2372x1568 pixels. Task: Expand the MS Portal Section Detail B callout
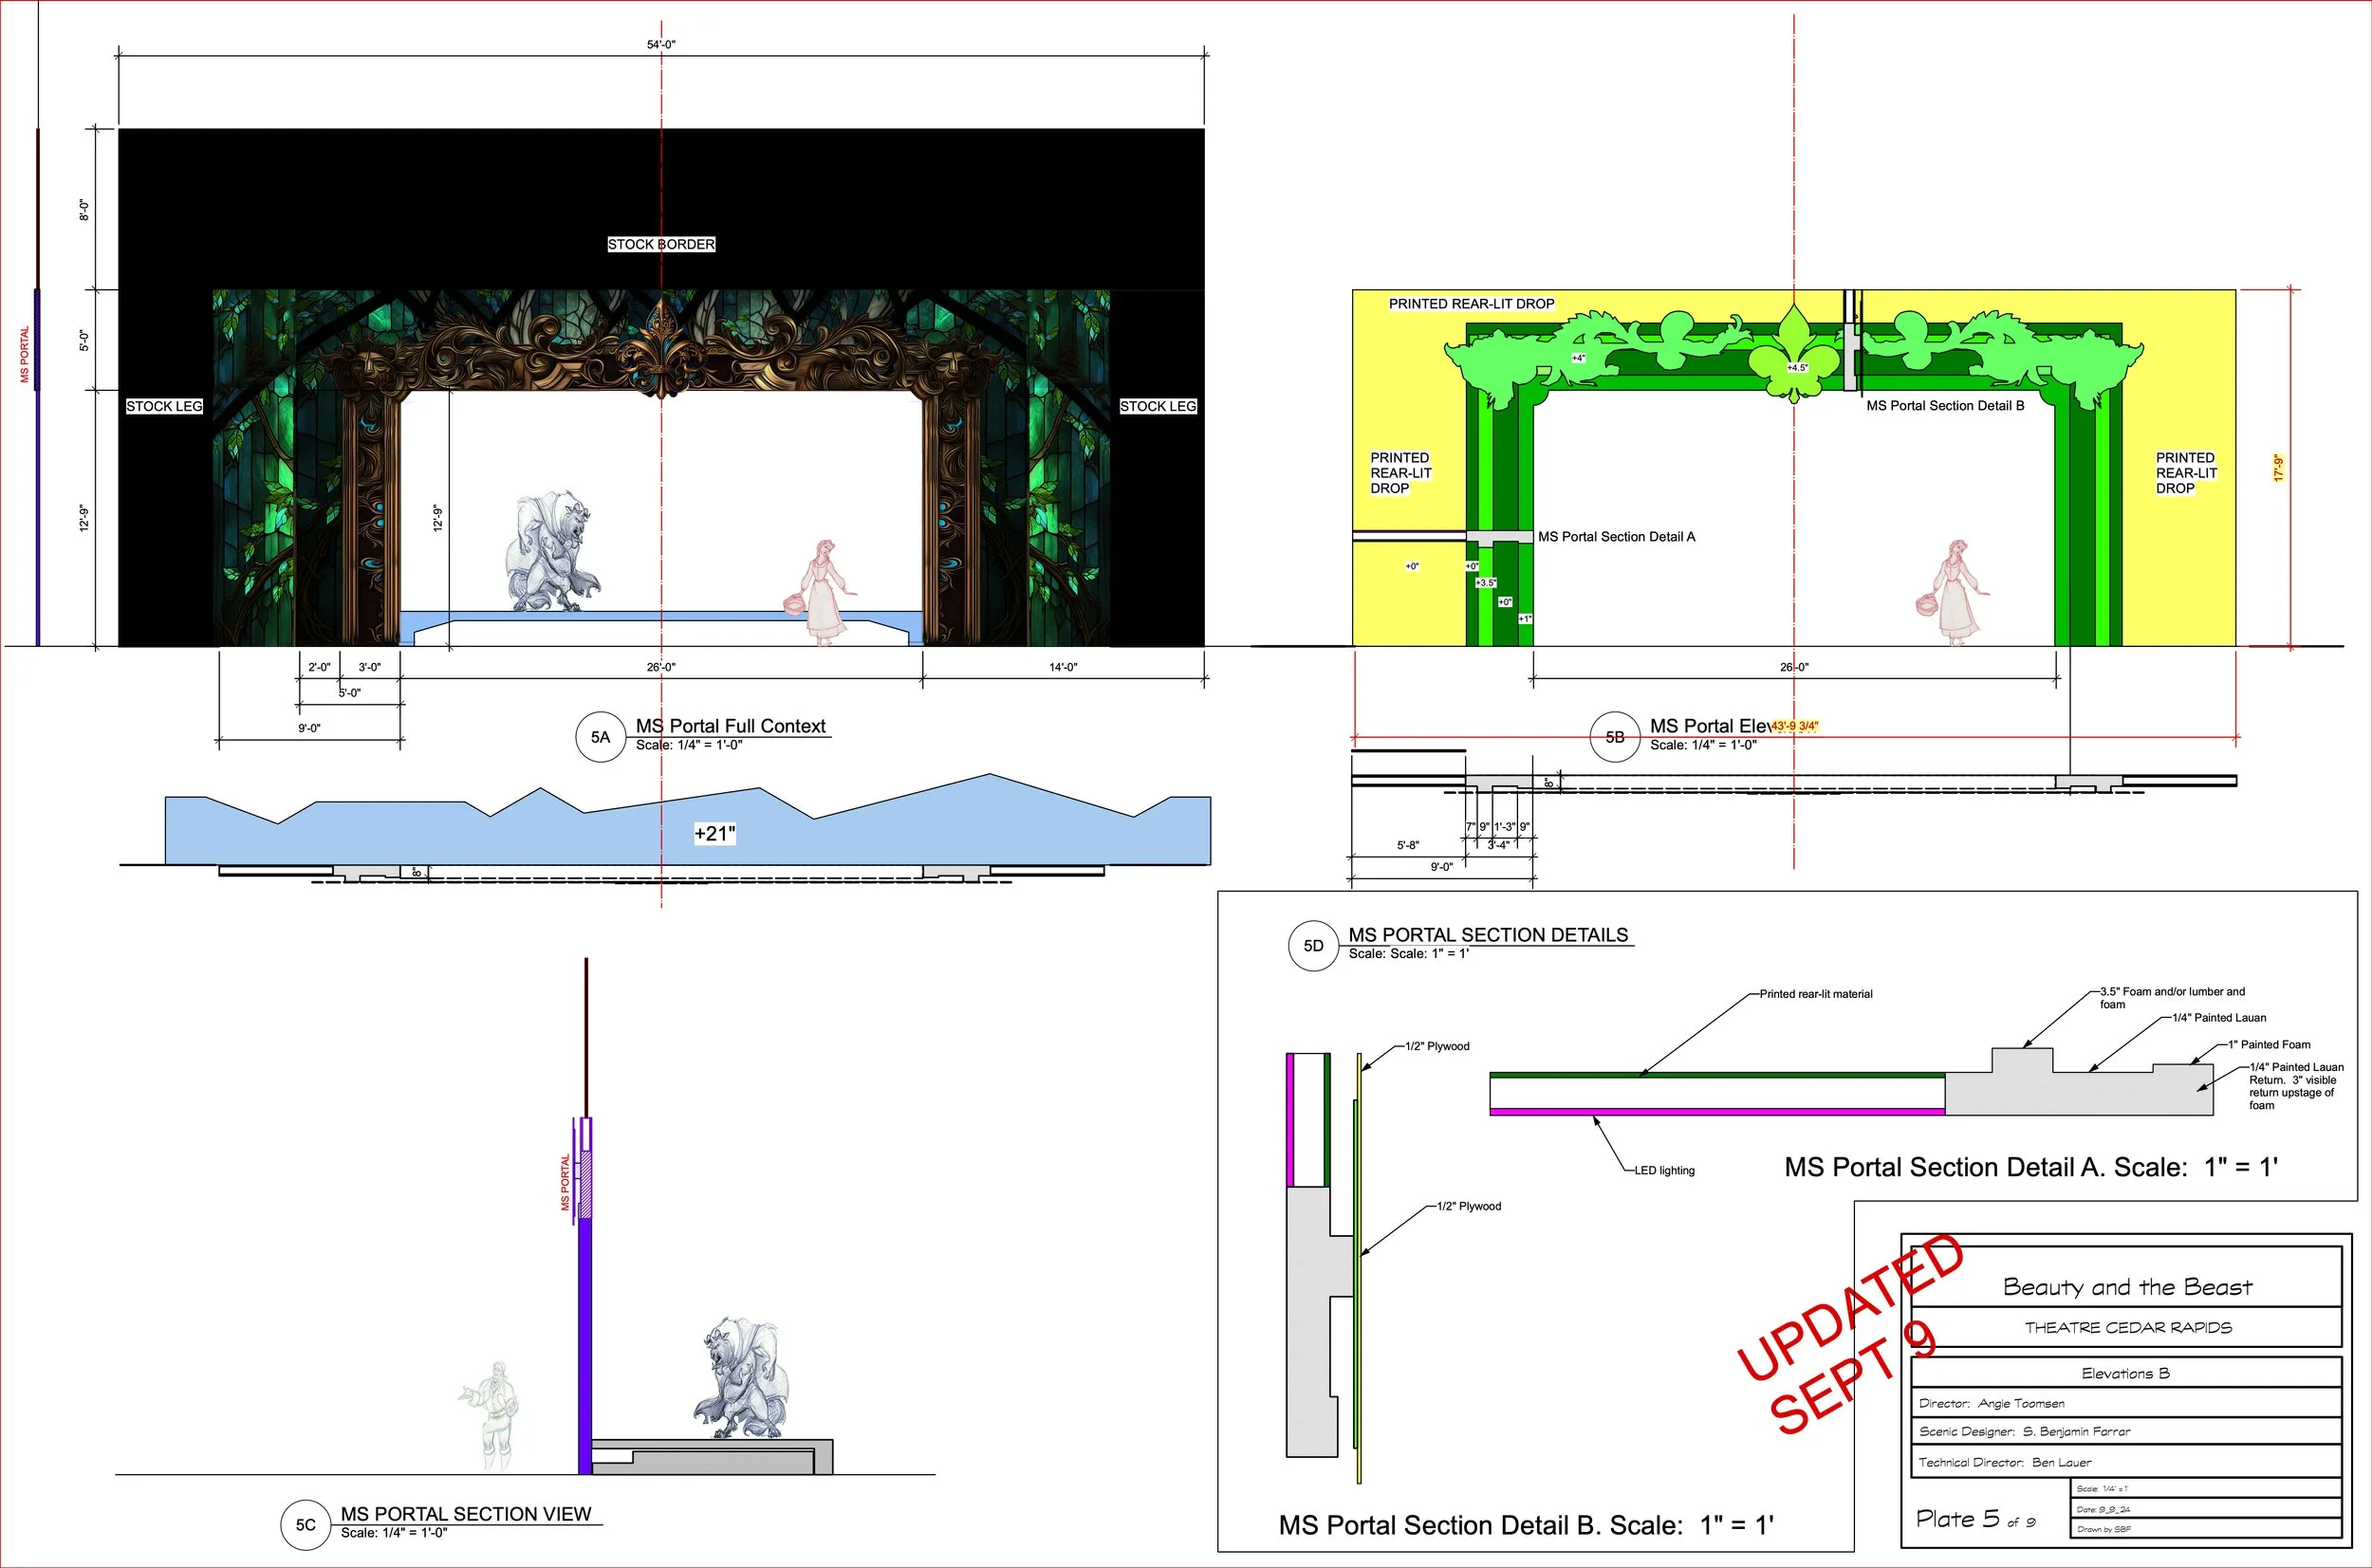coord(1944,406)
